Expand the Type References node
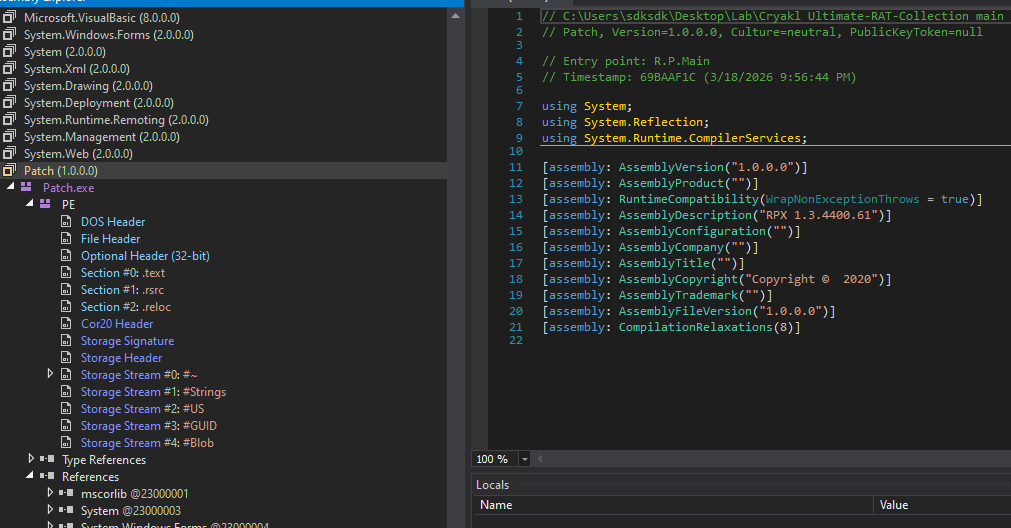Screen dimensions: 1011x528 31,460
